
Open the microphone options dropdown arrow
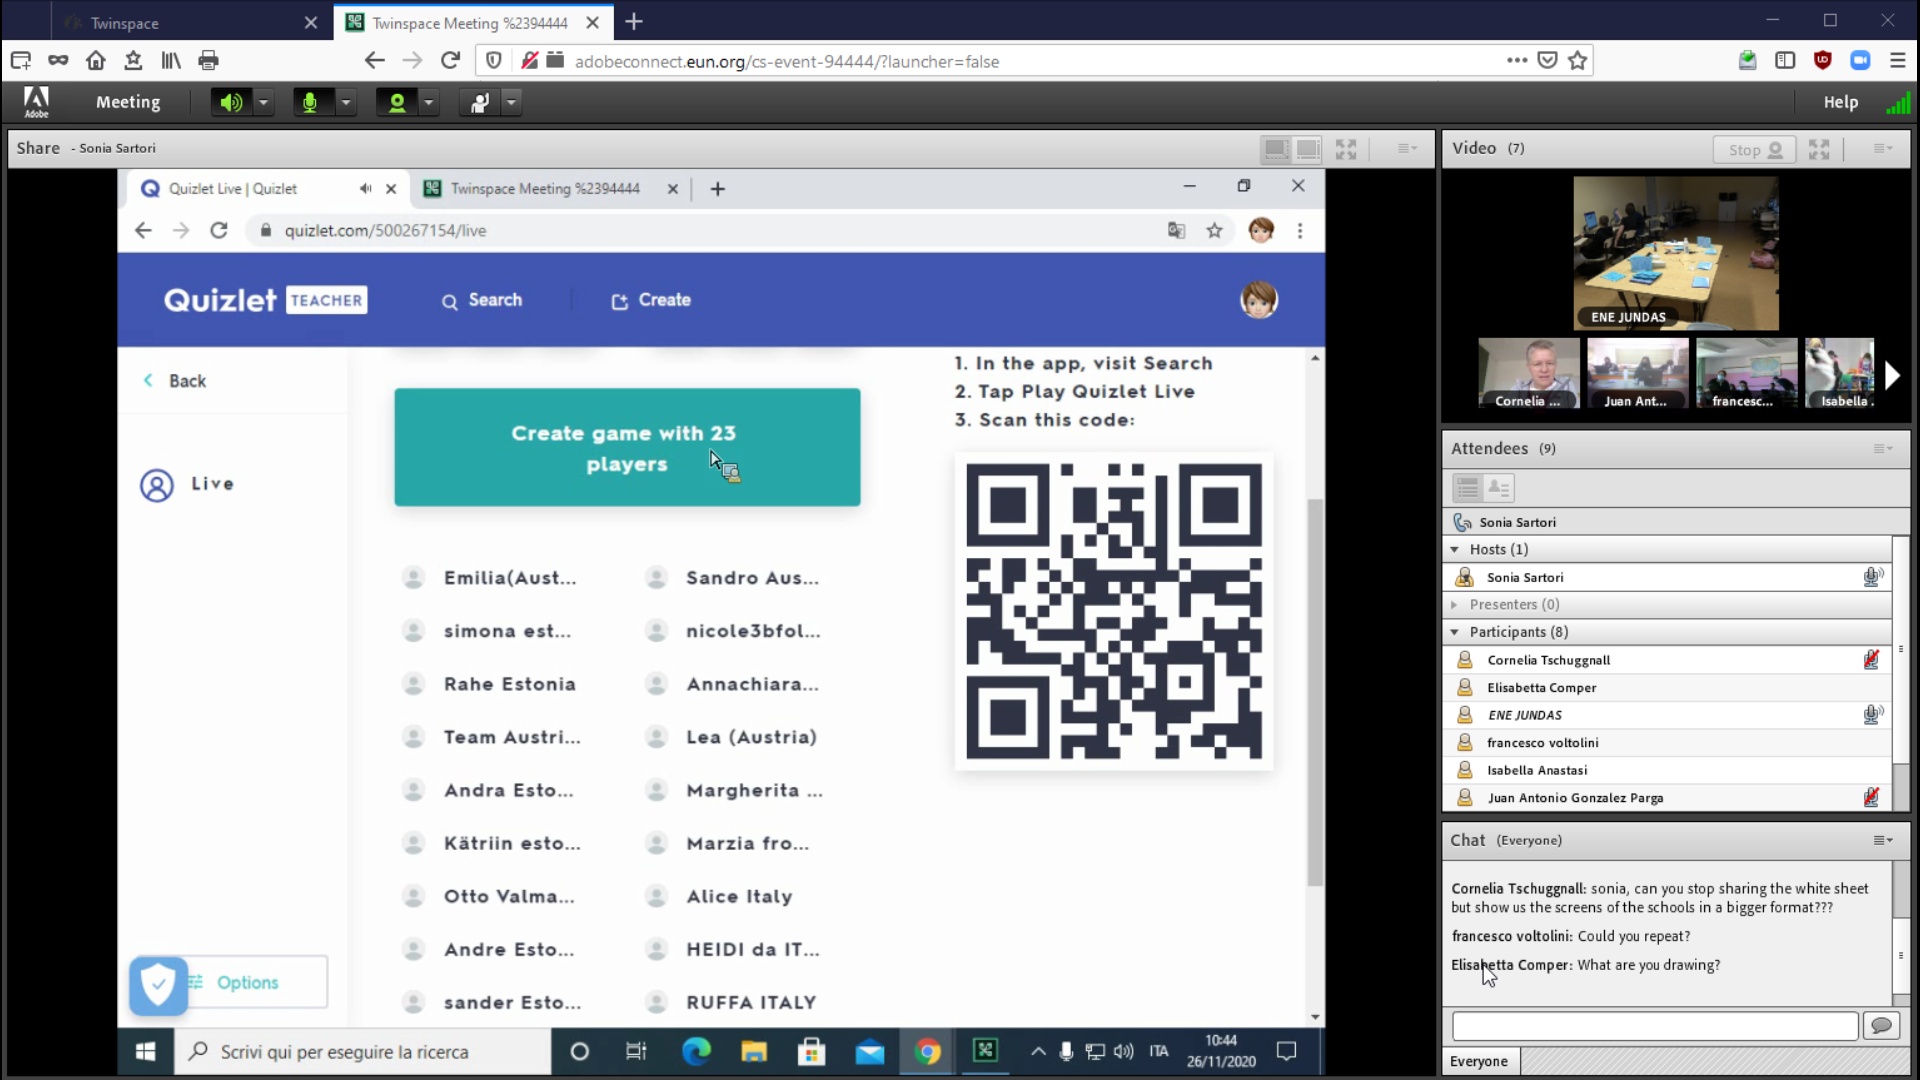[x=345, y=102]
